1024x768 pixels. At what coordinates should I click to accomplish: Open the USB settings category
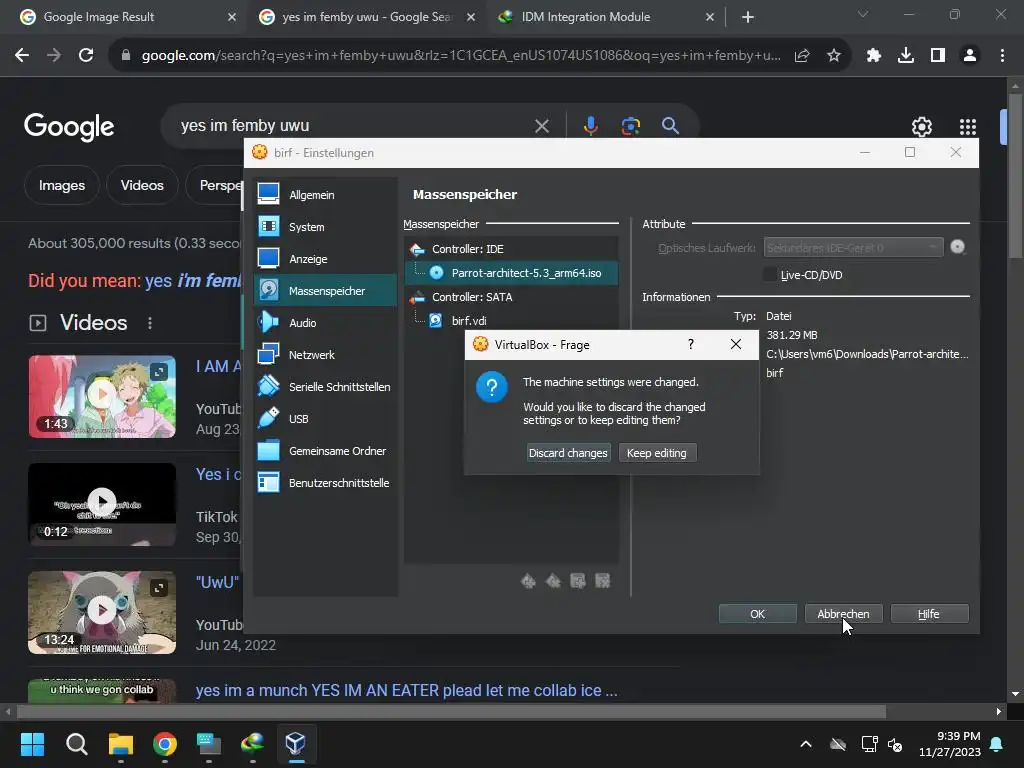(x=325, y=419)
